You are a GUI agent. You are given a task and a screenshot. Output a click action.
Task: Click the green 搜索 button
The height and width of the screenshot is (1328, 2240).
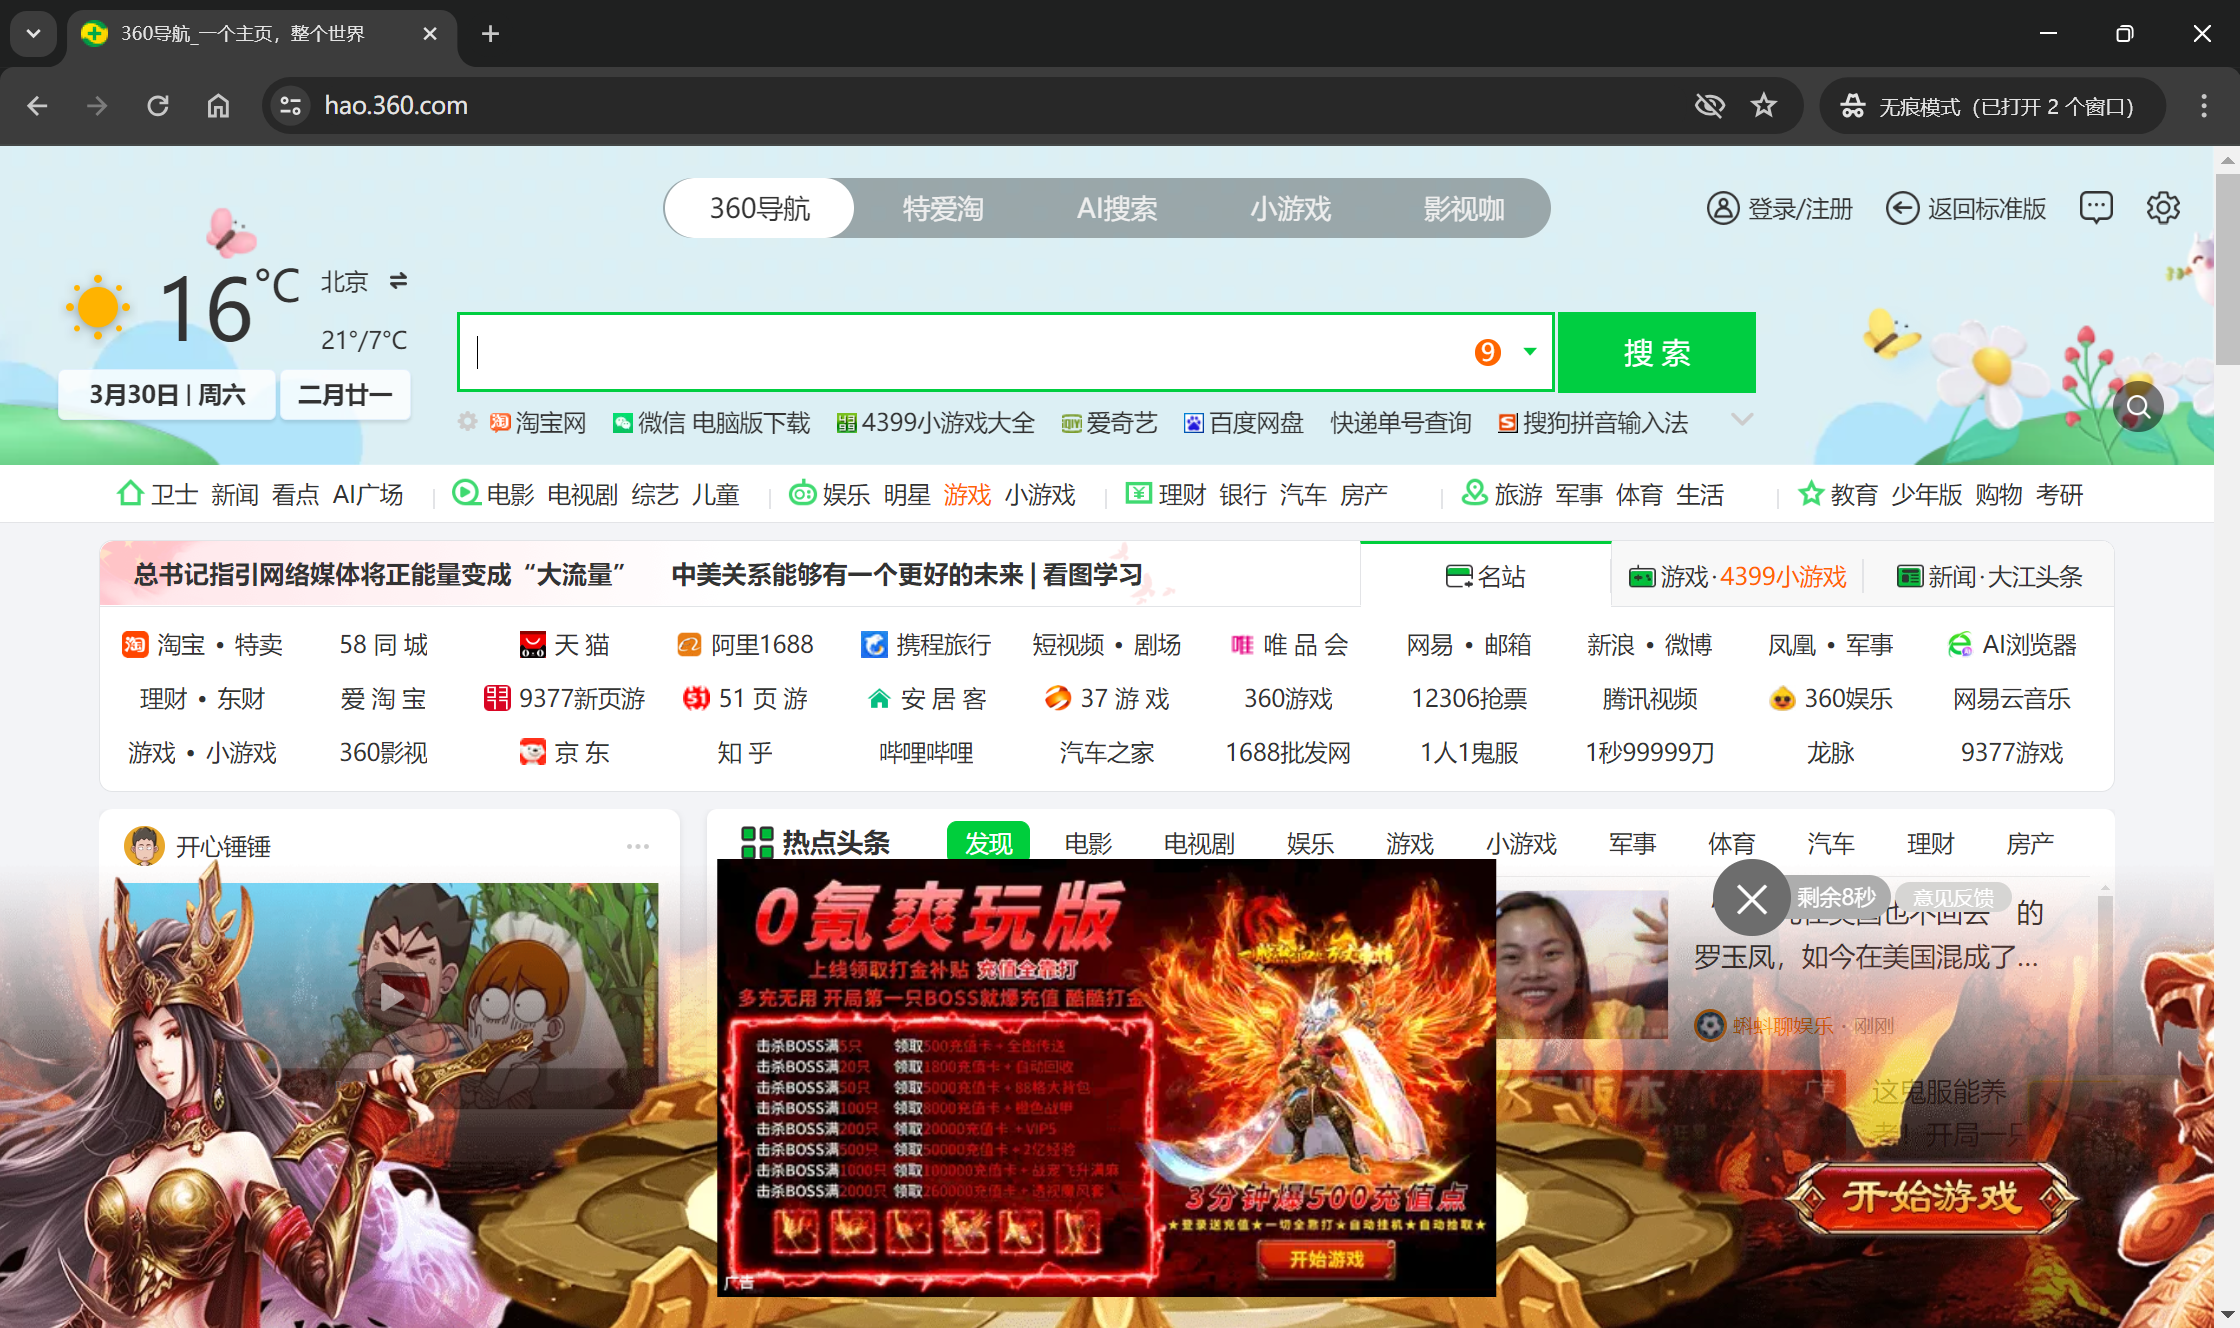1657,352
